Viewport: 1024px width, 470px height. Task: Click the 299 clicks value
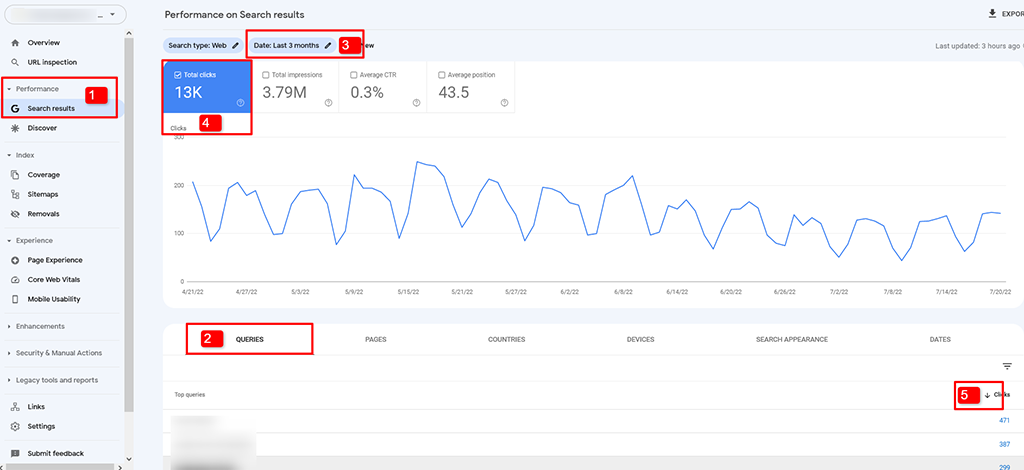tap(1004, 467)
